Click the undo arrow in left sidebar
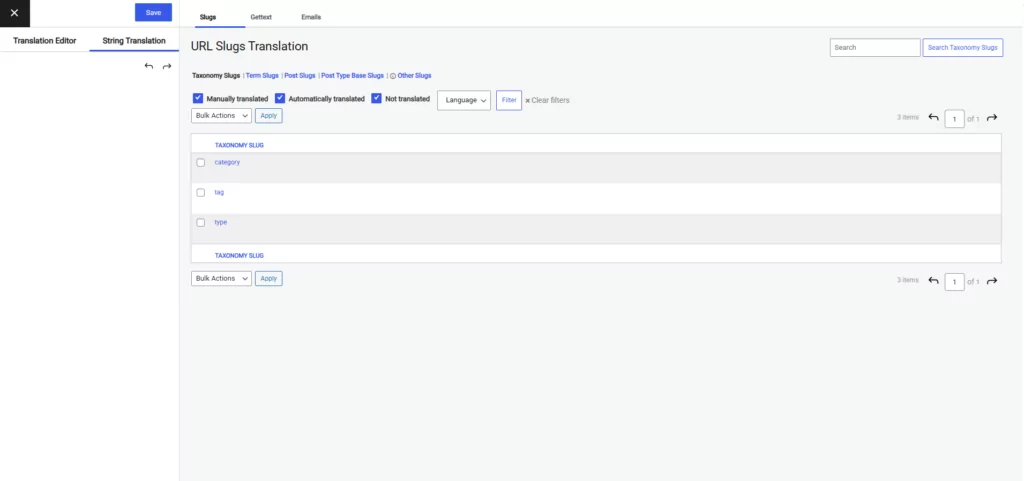 tap(149, 66)
